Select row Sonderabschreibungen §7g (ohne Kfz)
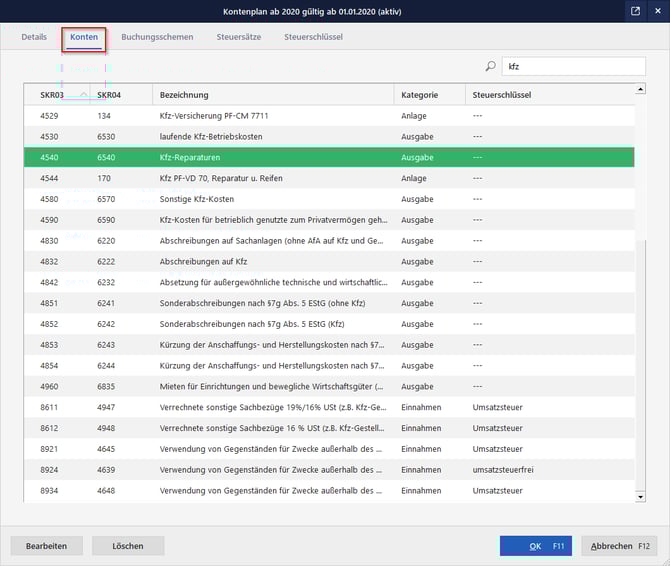This screenshot has height=566, width=670. [329, 303]
